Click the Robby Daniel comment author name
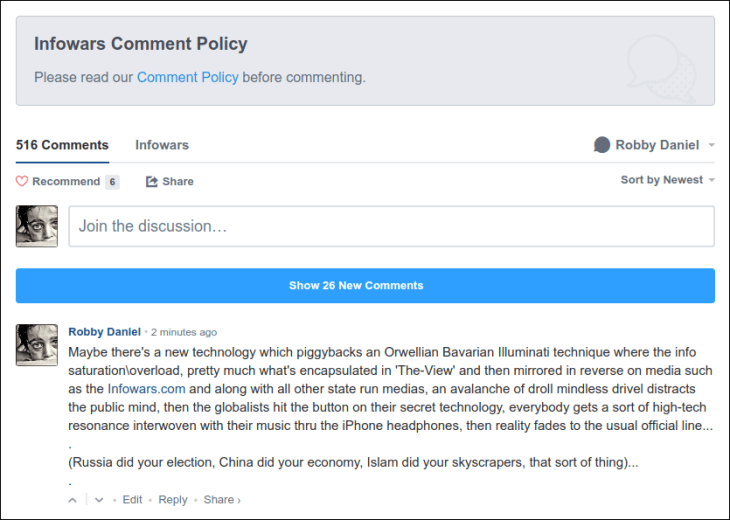The height and width of the screenshot is (520, 730). pyautogui.click(x=105, y=332)
